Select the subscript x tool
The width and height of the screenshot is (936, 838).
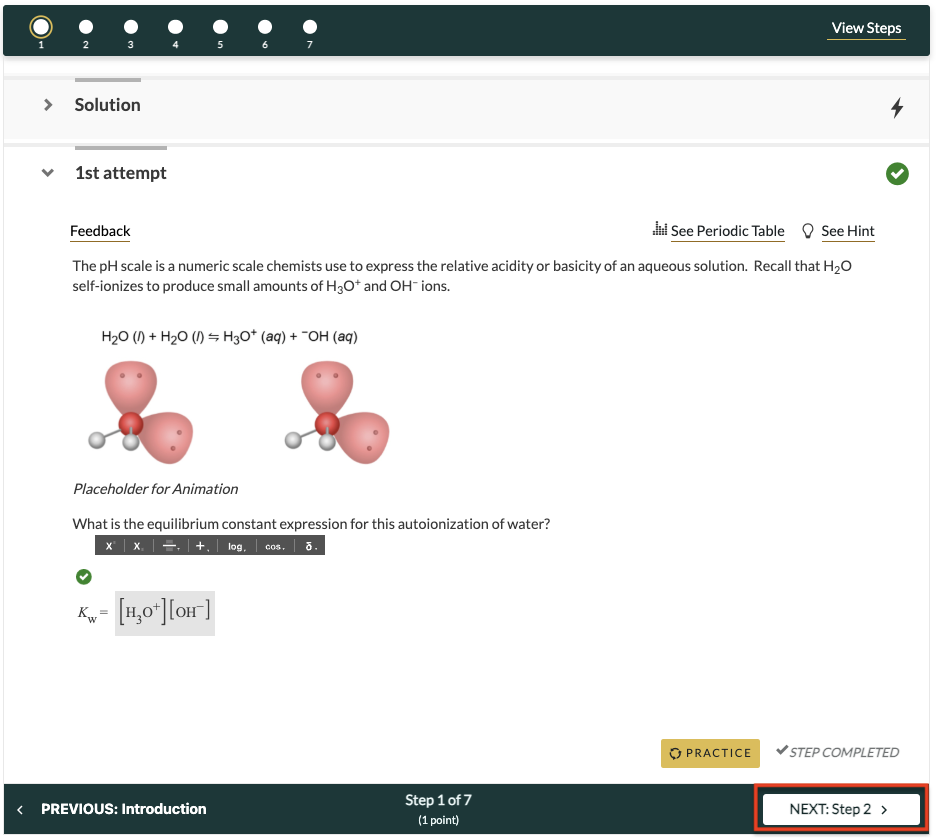point(138,546)
